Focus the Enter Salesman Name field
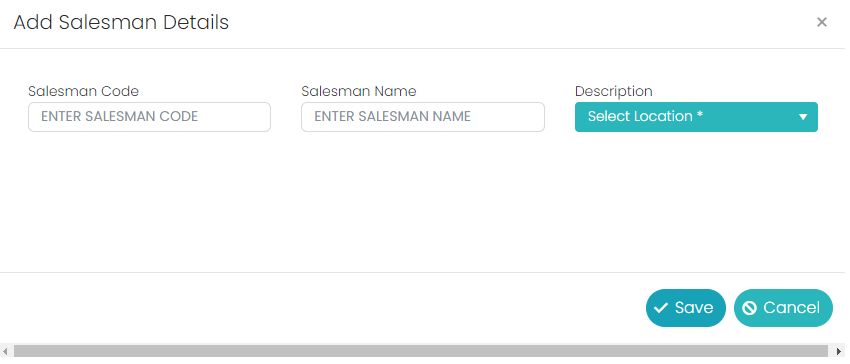Viewport: 850px width, 364px height. 423,117
